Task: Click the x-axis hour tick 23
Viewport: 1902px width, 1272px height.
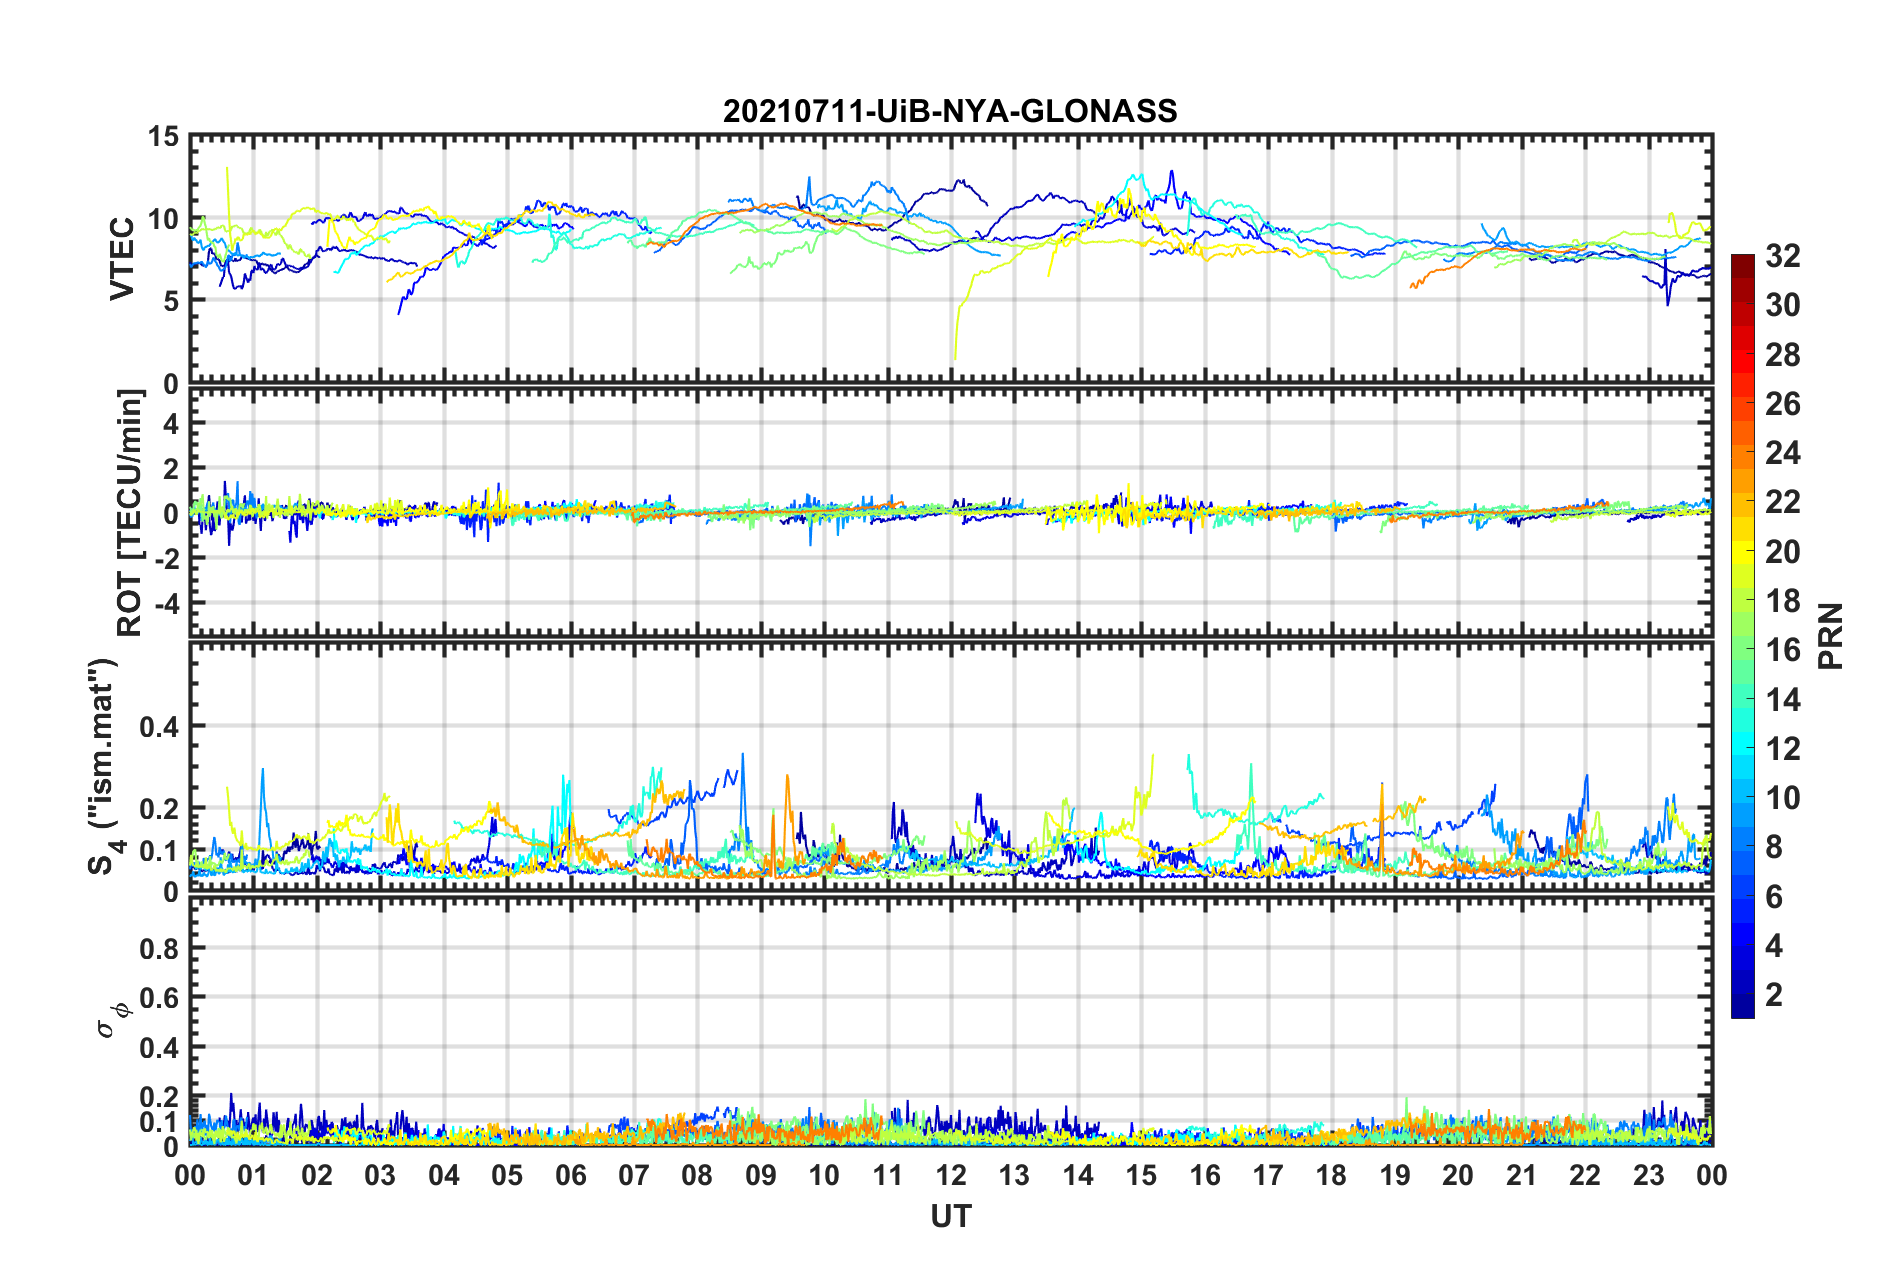Action: click(1649, 1175)
